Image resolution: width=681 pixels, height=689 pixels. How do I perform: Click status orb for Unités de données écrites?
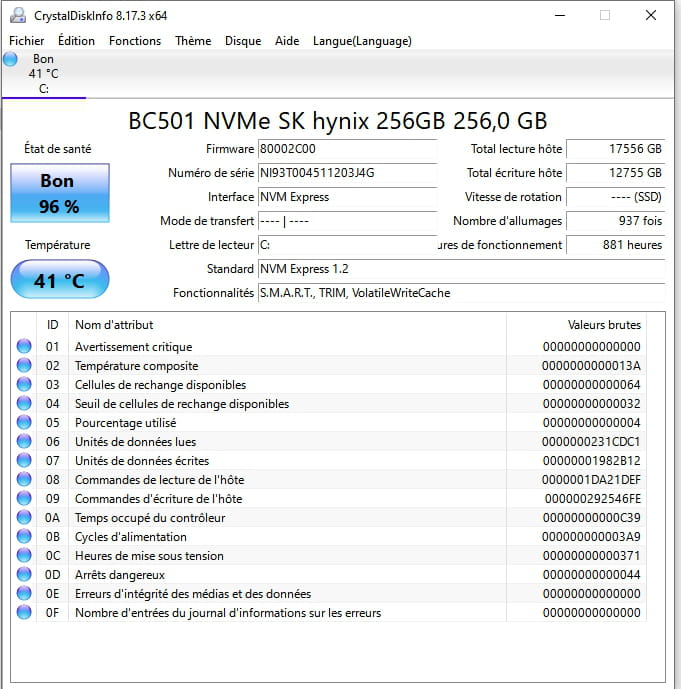coord(24,460)
